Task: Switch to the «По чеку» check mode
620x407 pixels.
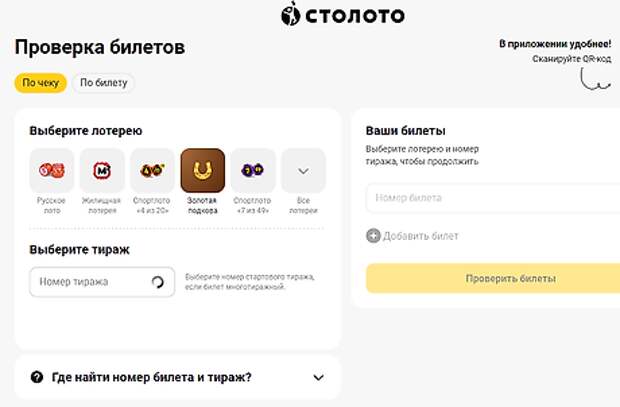Action: [x=40, y=83]
